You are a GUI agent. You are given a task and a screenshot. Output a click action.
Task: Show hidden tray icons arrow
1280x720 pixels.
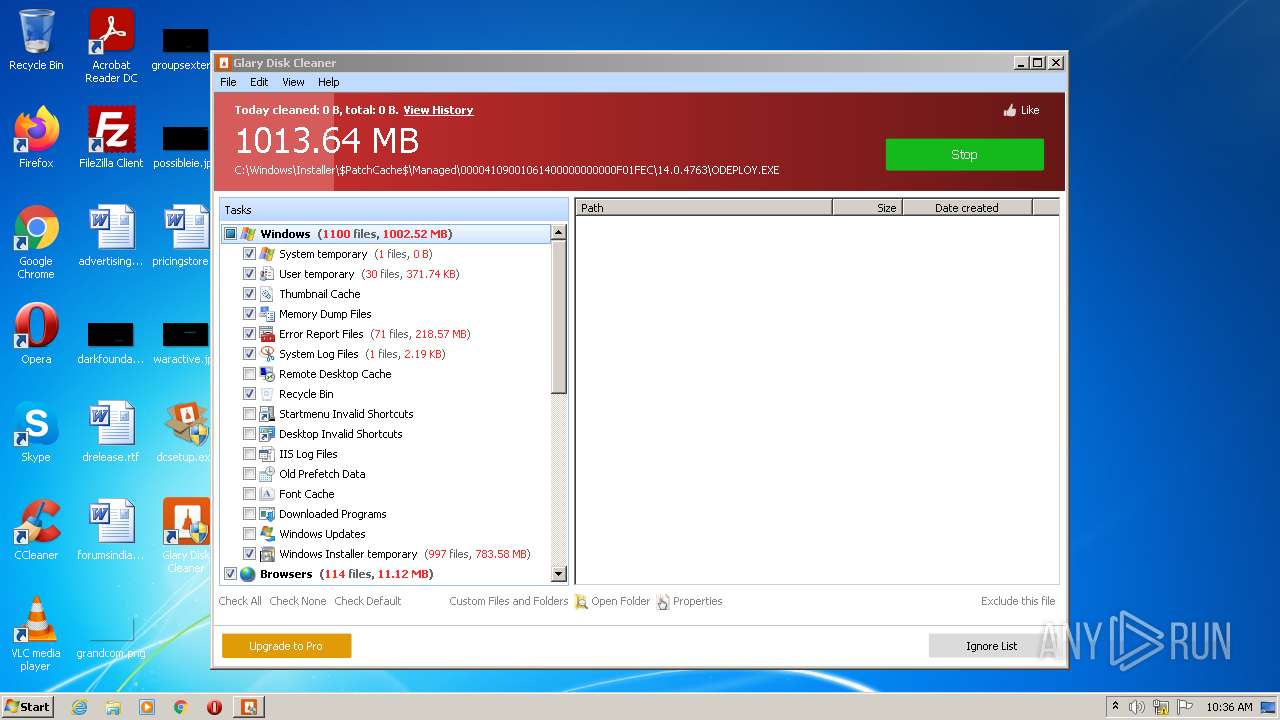pyautogui.click(x=1115, y=707)
